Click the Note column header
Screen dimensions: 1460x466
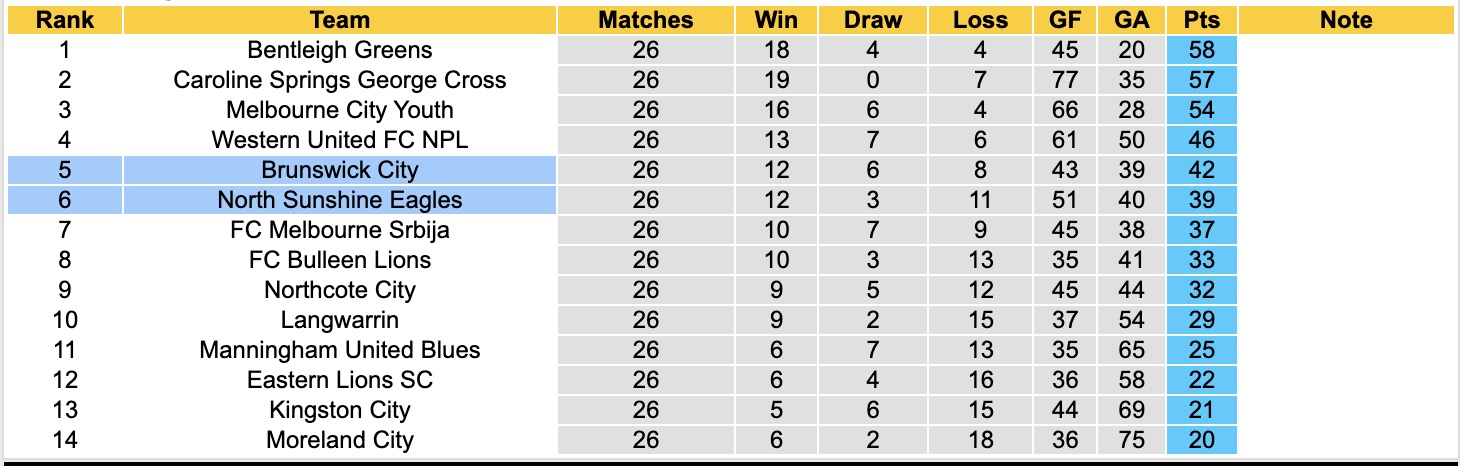[x=1346, y=20]
